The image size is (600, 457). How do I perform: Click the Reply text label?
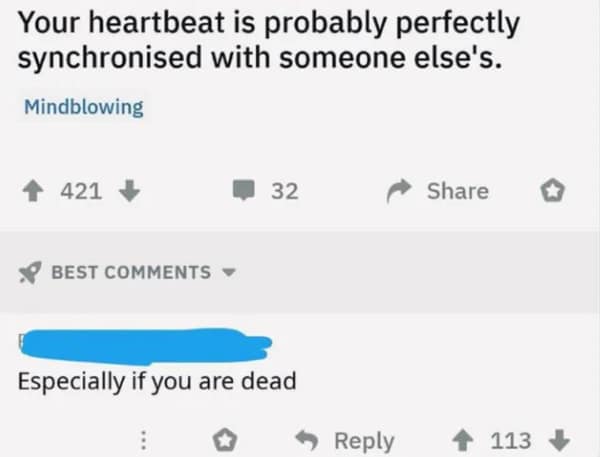click(x=362, y=440)
